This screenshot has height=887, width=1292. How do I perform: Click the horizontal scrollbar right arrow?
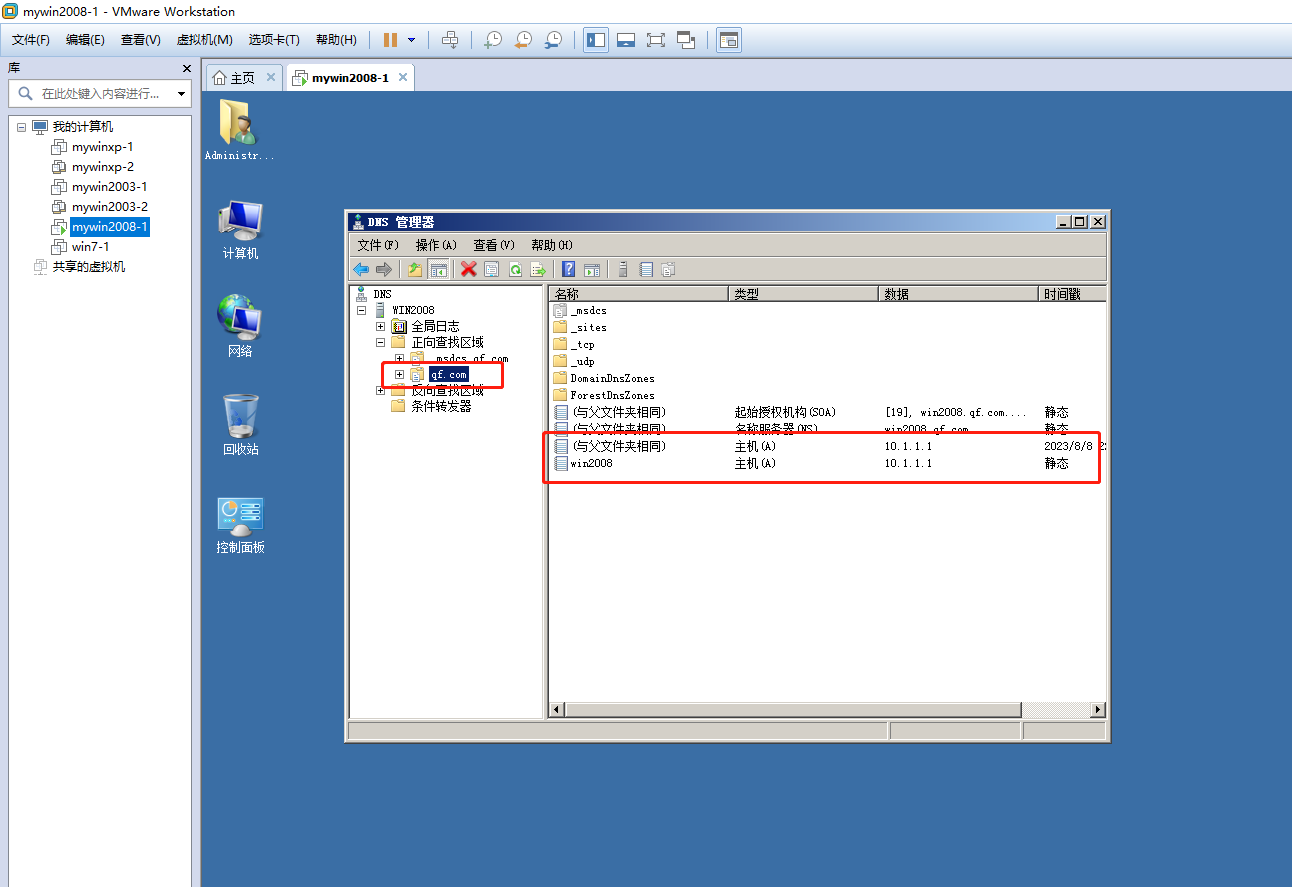(x=1097, y=709)
